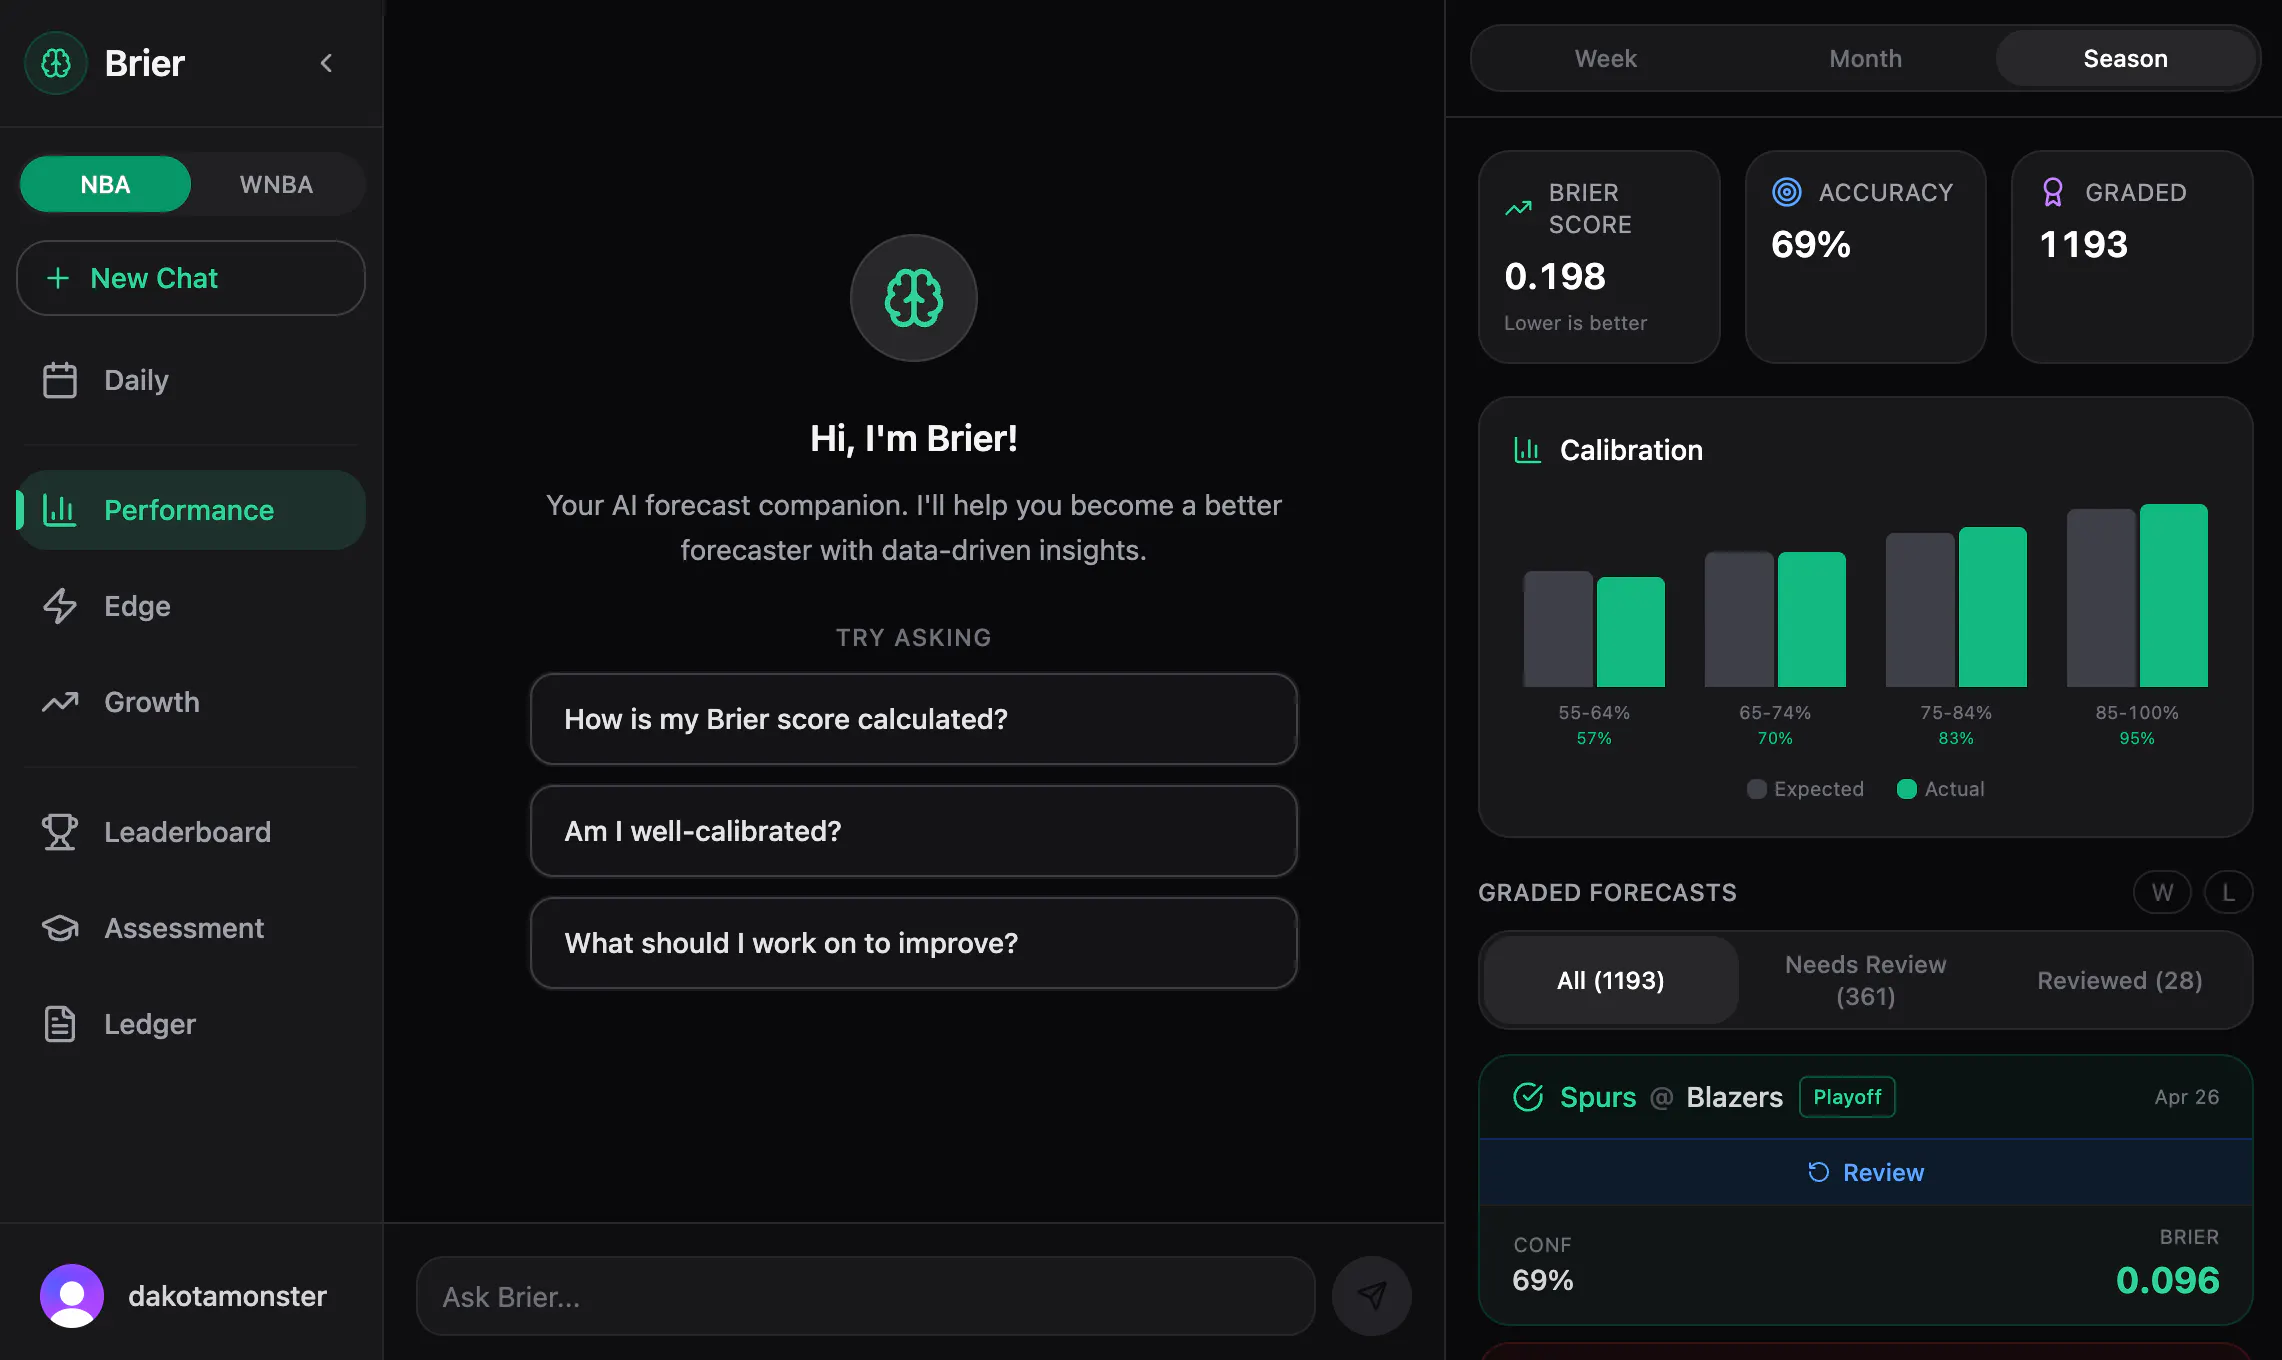Click the Growth trend line icon
2282x1360 pixels.
coord(60,702)
